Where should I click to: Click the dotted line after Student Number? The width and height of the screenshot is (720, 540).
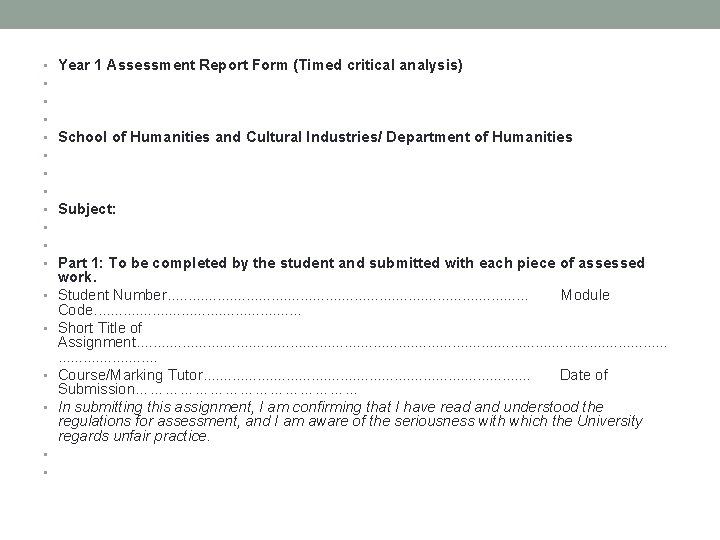pyautogui.click(x=348, y=295)
